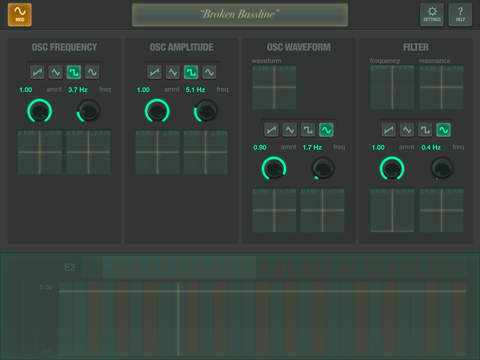
Task: Select sine LFO shape for OSC Waveform
Action: point(326,130)
